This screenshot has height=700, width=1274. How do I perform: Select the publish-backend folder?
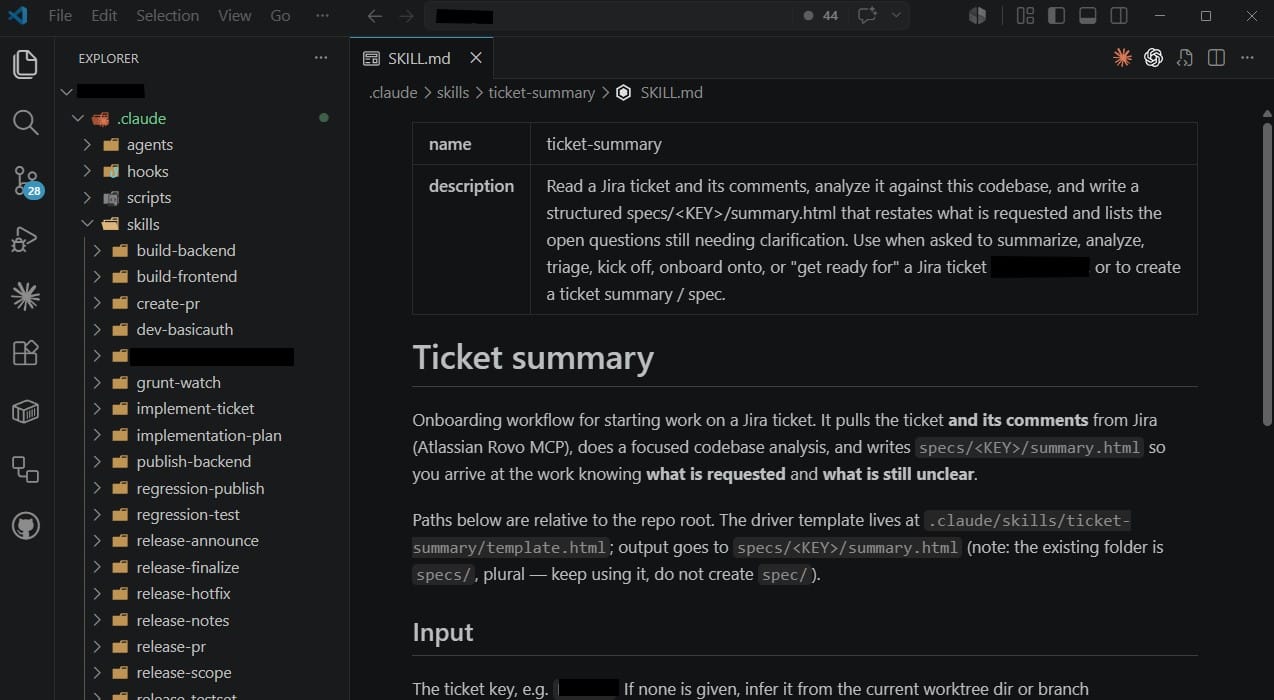pos(194,461)
